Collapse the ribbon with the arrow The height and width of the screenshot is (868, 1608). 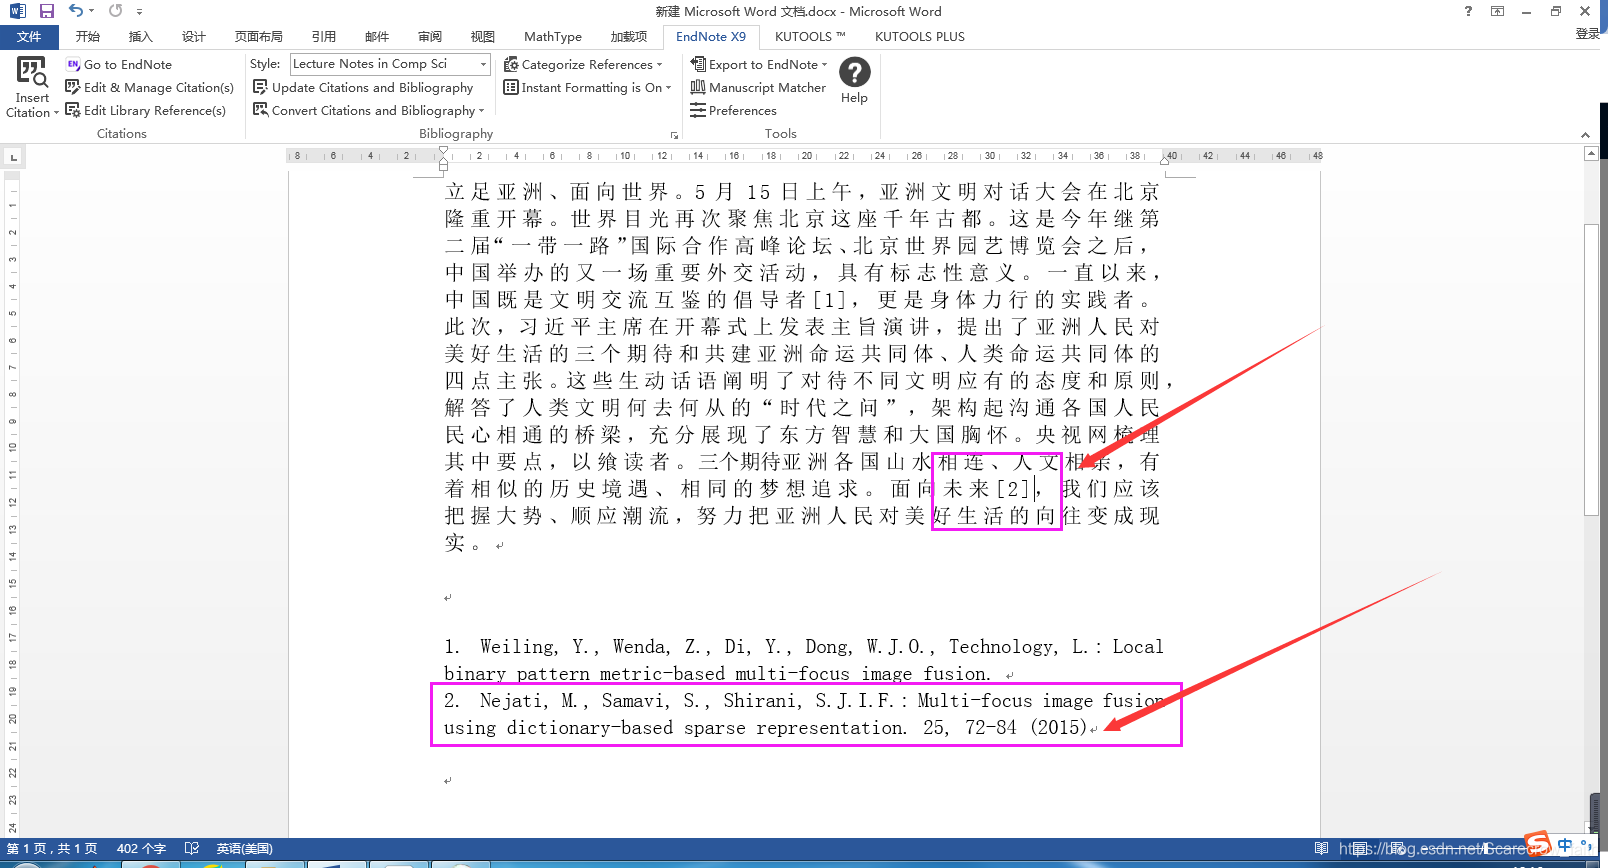(1585, 135)
